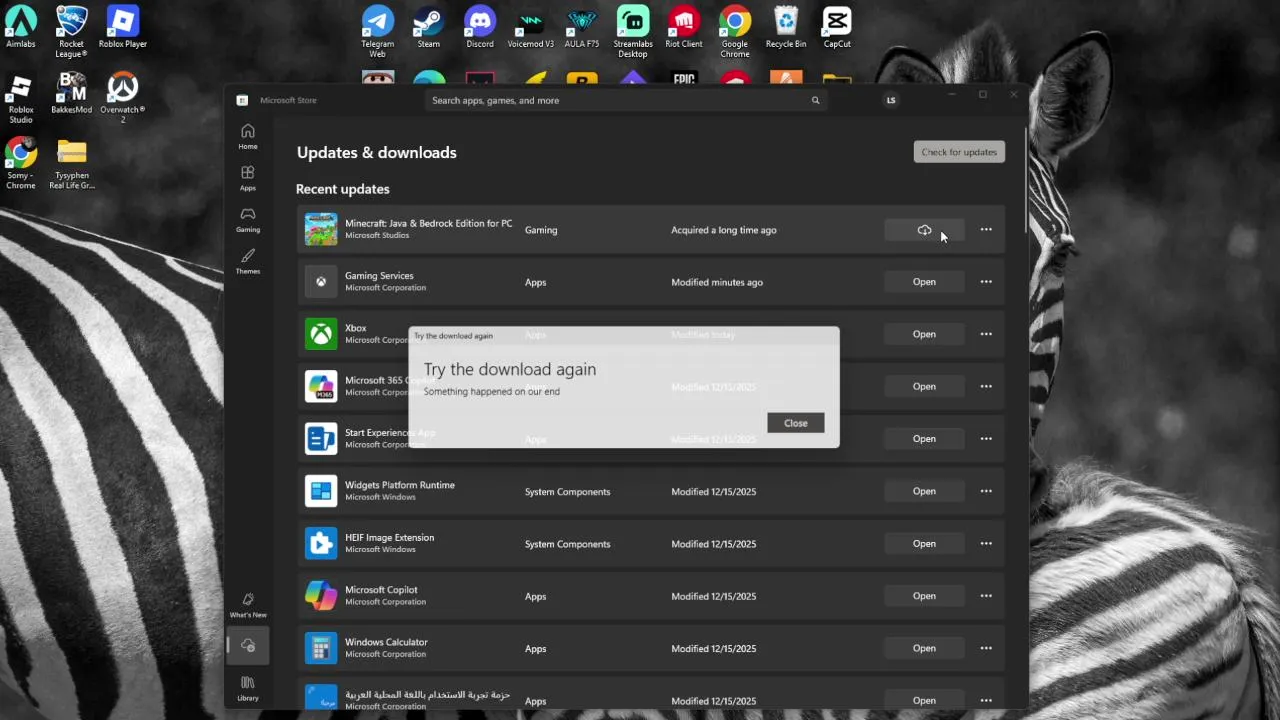Open Tysyphen Real Life Gr... folder
The image size is (1280, 720).
click(71, 164)
